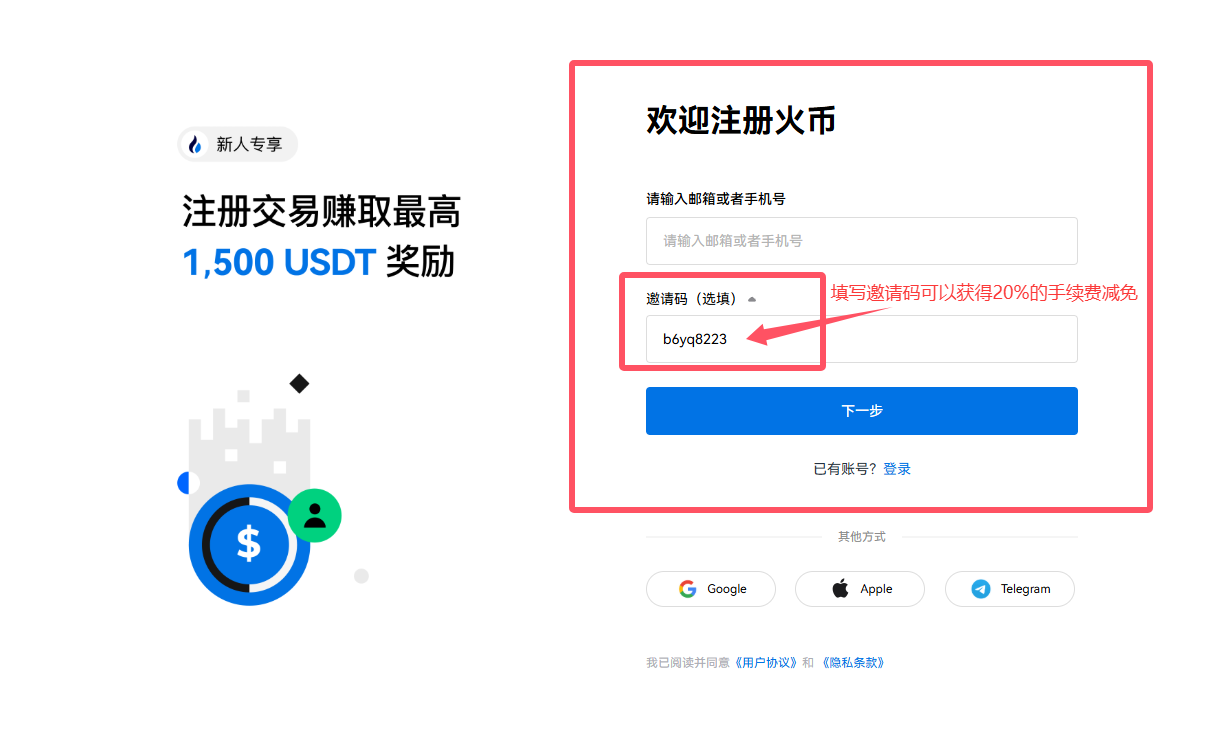Screen dimensions: 1231x737
Task: Click the 新人专享 badge text
Action: [x=249, y=144]
